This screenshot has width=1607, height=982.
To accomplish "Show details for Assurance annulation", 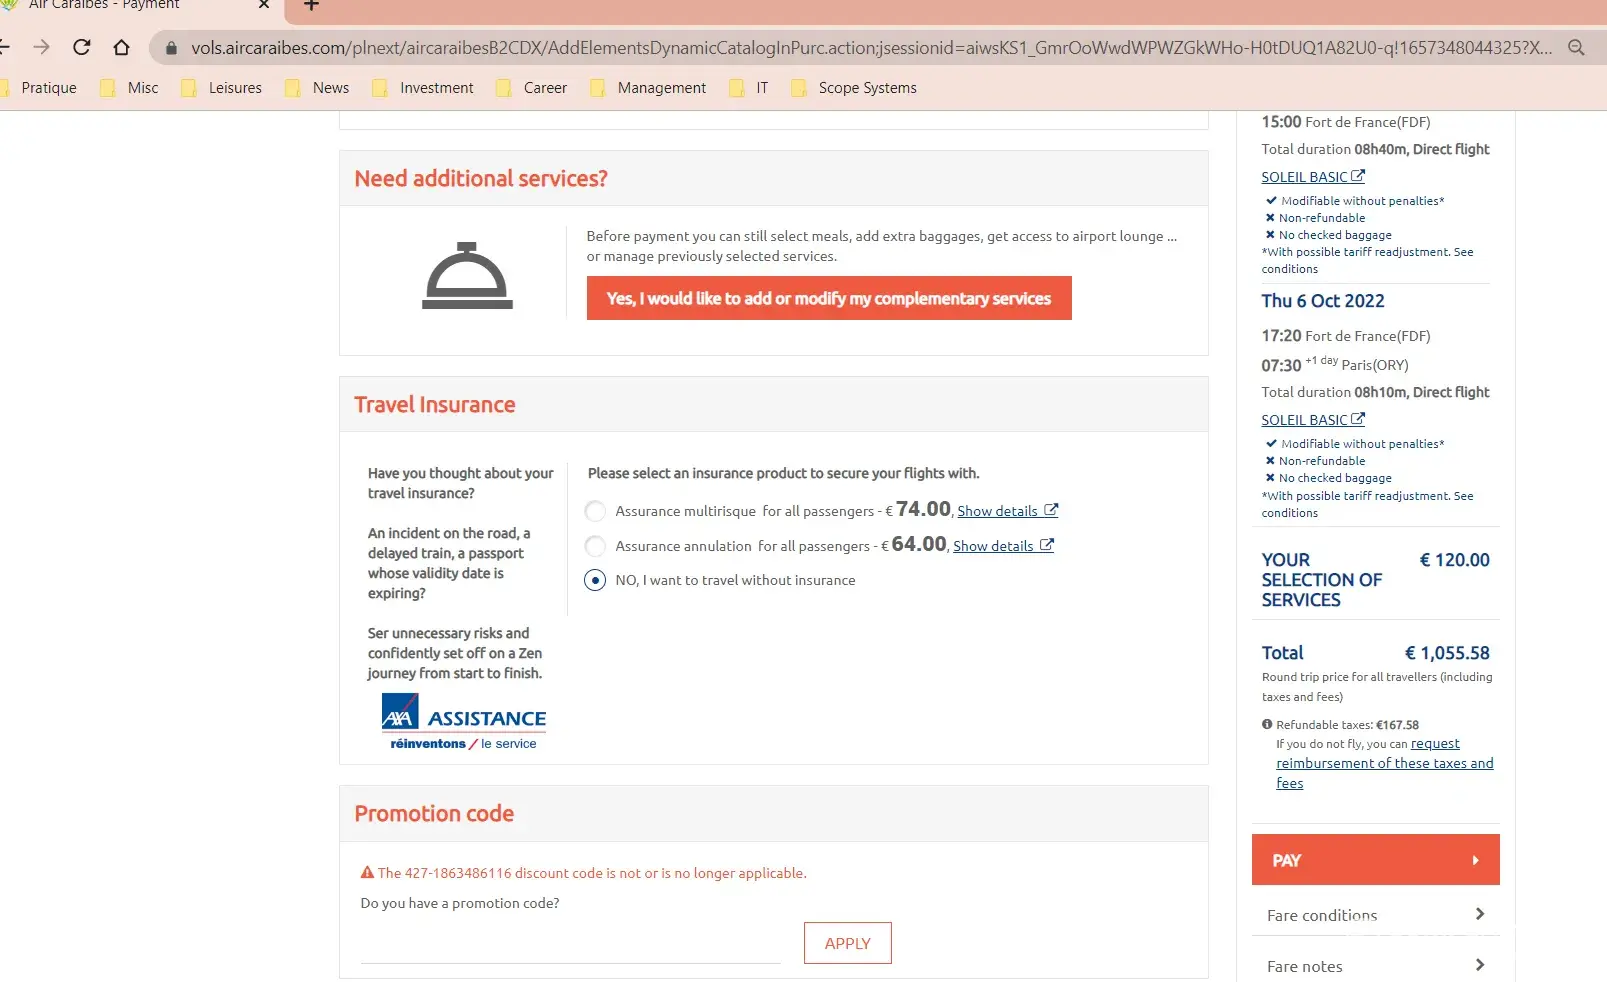I will [x=1003, y=546].
